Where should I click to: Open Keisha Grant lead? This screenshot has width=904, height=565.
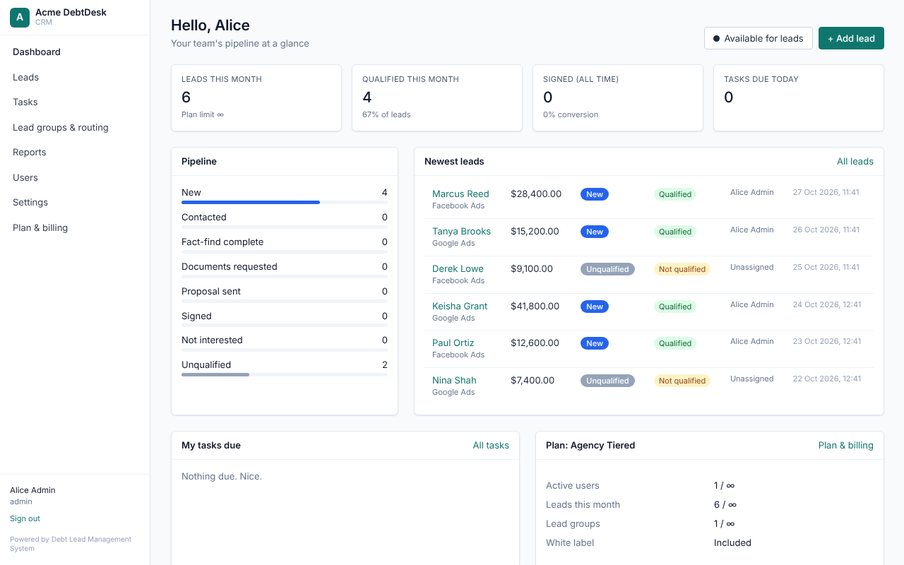[x=459, y=306]
